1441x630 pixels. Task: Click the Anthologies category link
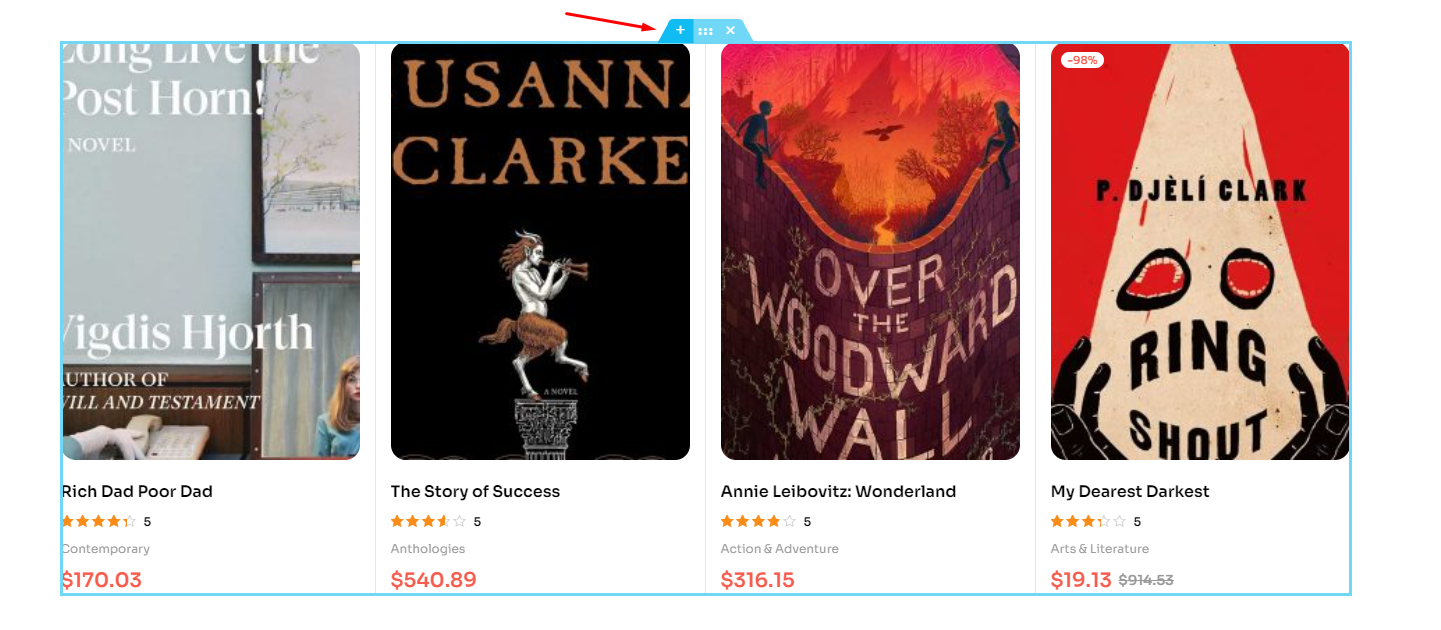pyautogui.click(x=427, y=549)
